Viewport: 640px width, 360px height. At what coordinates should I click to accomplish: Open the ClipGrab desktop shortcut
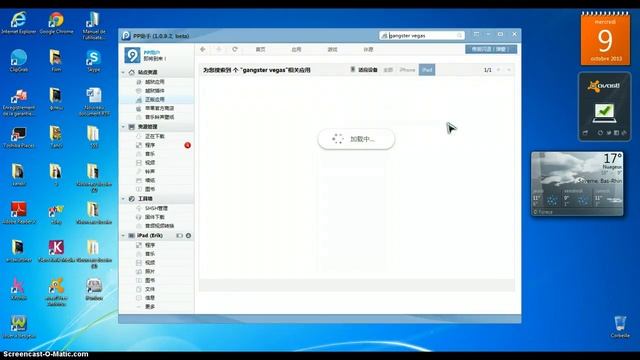point(18,61)
